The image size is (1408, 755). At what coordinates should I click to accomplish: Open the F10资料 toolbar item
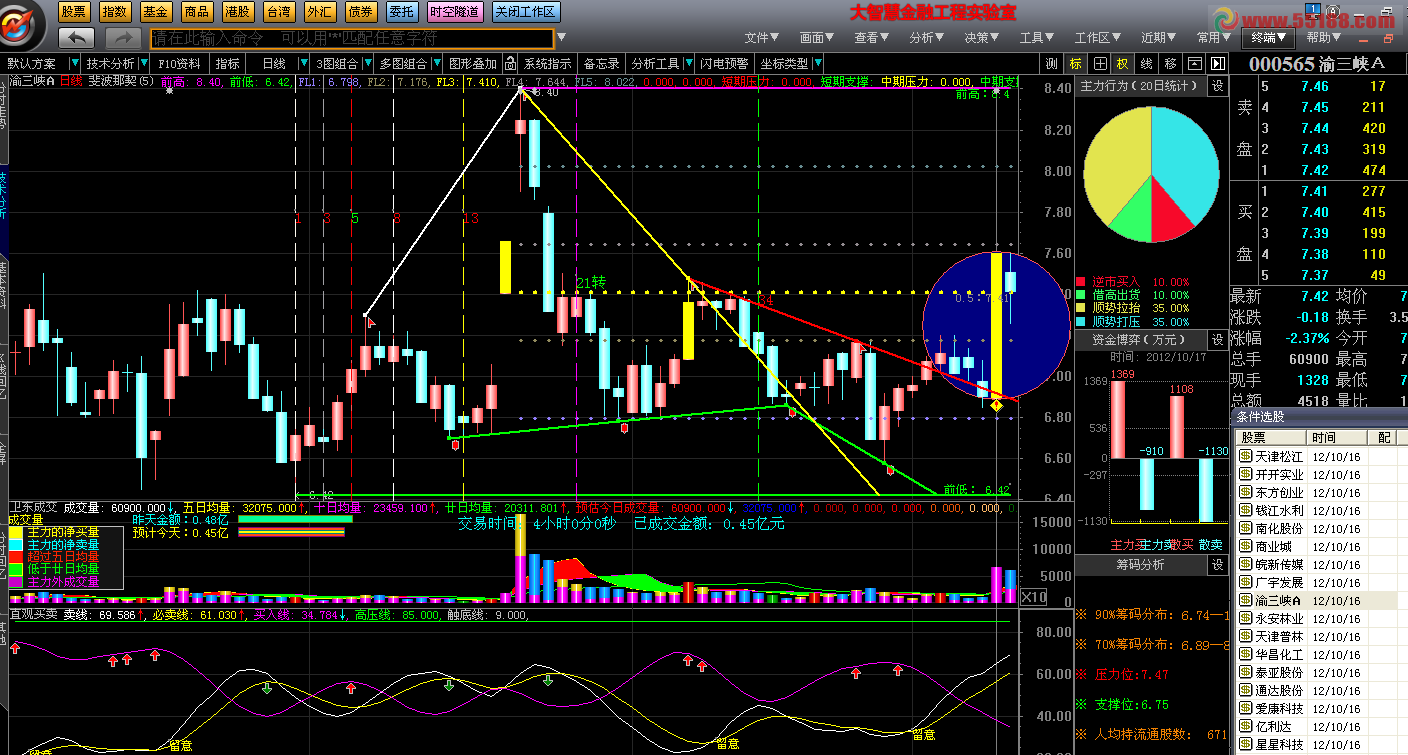180,63
